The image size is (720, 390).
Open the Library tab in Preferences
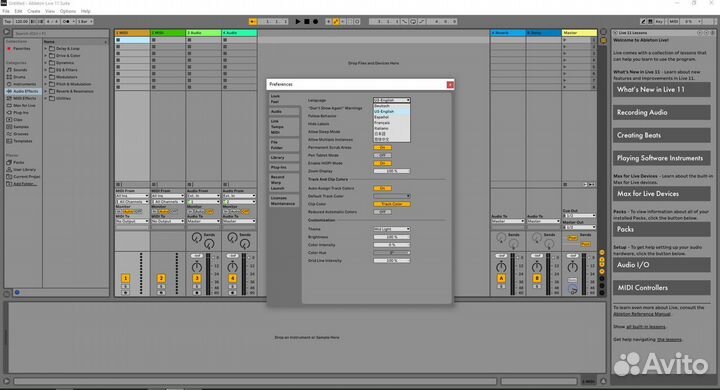pyautogui.click(x=284, y=158)
